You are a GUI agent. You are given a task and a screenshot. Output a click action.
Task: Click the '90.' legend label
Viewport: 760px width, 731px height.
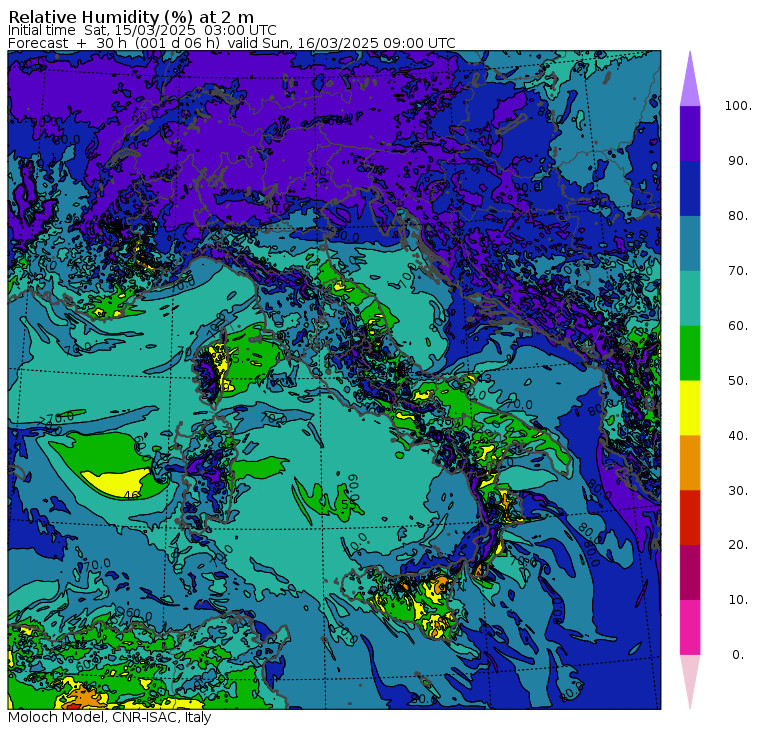click(x=738, y=161)
